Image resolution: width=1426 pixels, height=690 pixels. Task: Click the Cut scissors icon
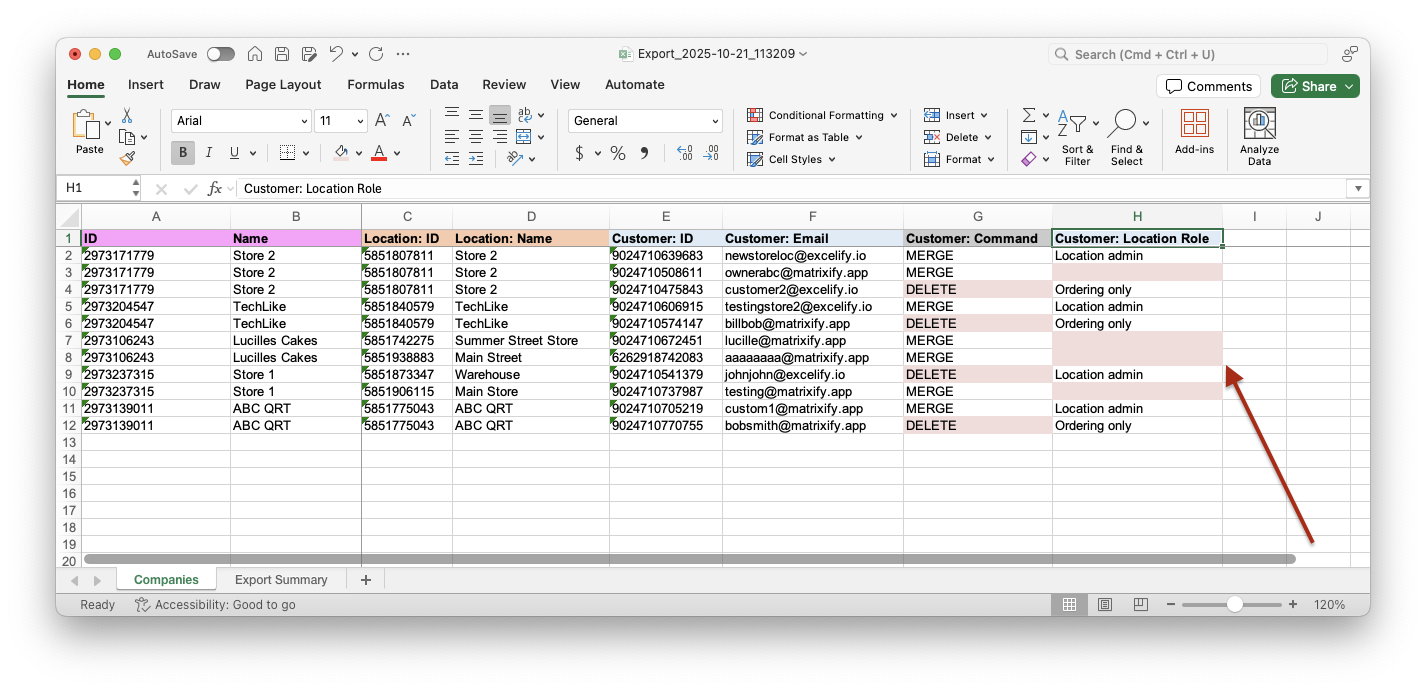pos(127,115)
